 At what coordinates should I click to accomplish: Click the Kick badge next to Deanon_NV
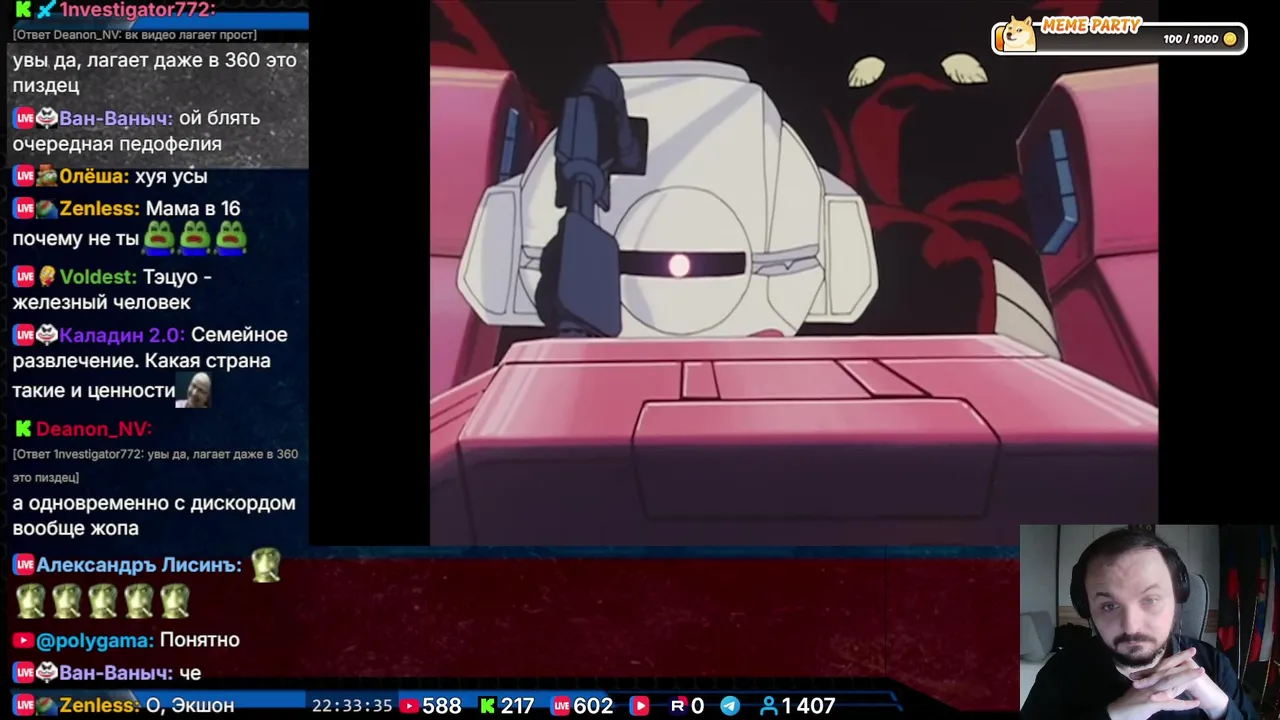pos(22,429)
